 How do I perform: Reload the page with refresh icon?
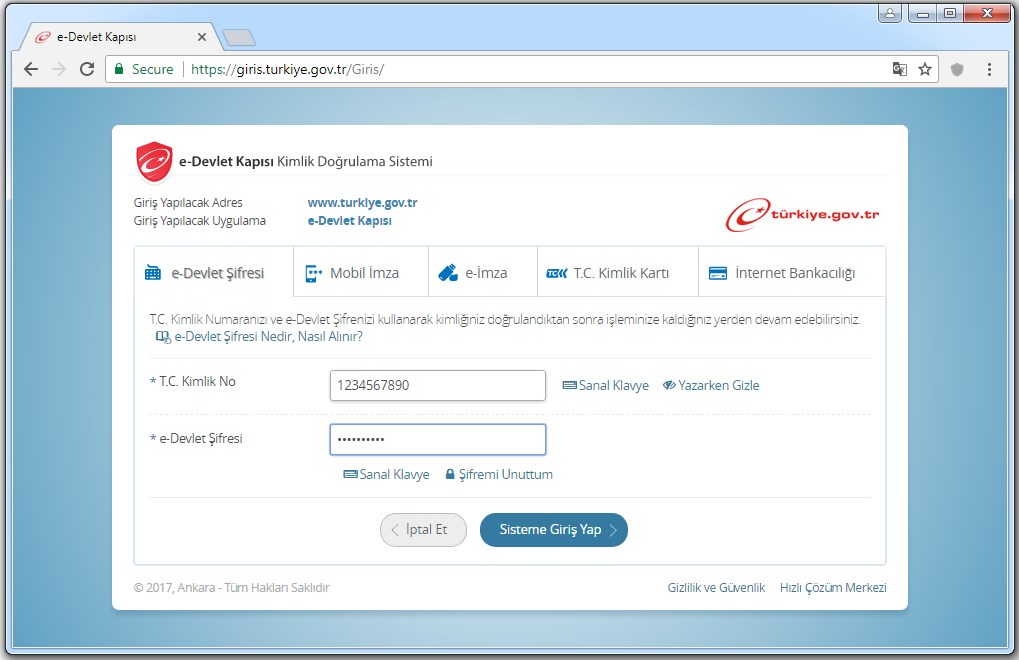click(87, 69)
